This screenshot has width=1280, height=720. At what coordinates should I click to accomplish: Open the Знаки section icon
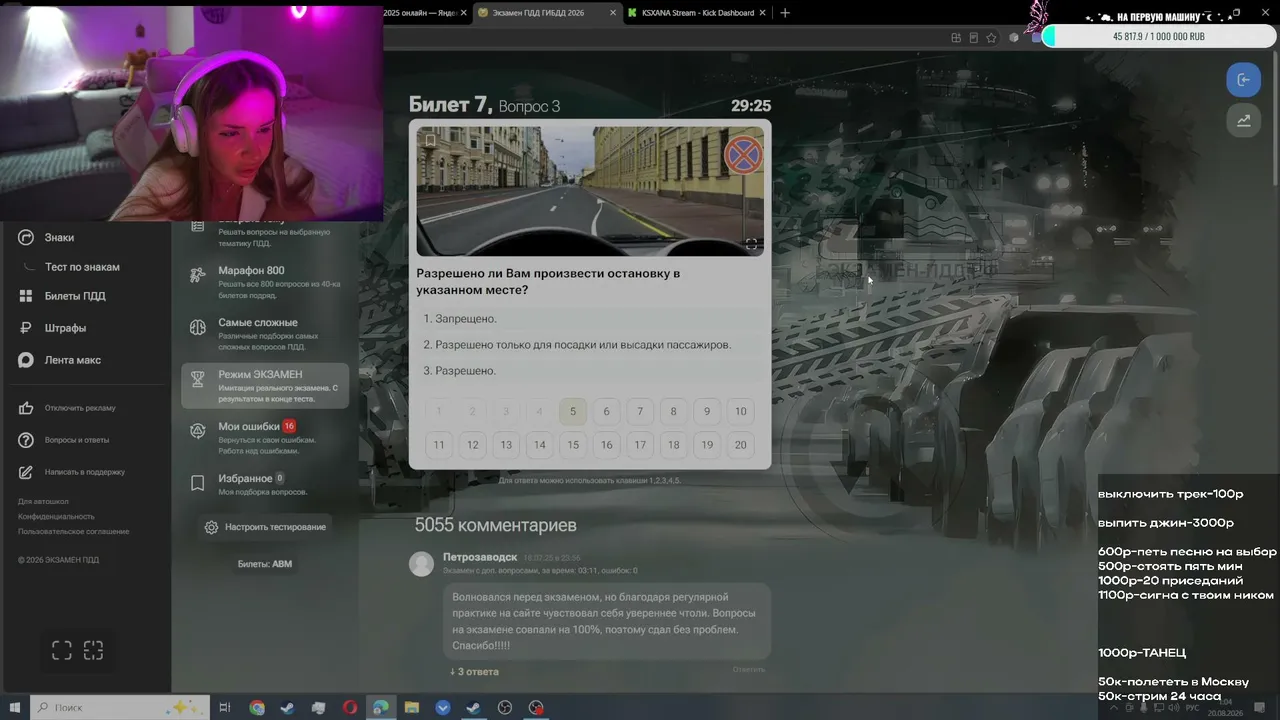click(26, 237)
